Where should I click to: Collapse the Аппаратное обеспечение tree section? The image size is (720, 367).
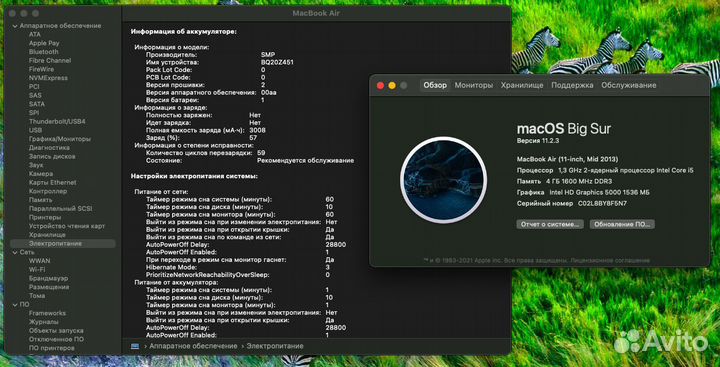(15, 26)
